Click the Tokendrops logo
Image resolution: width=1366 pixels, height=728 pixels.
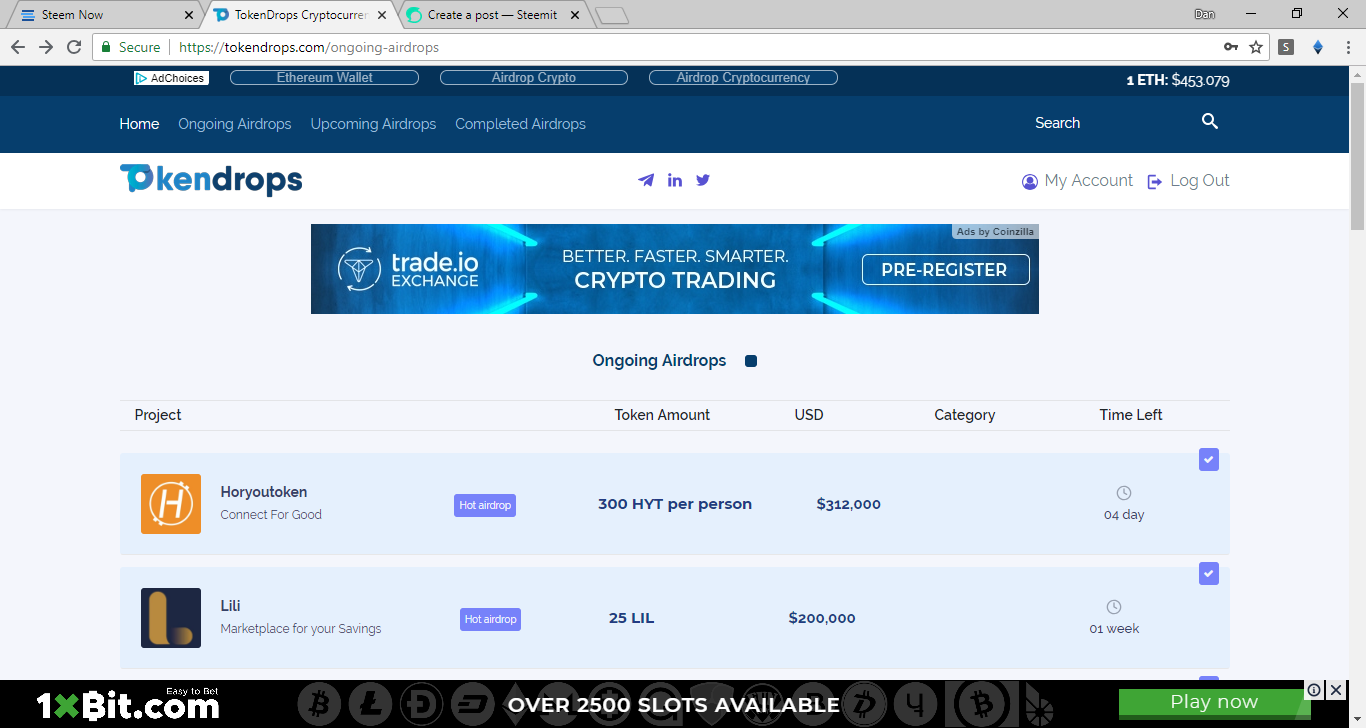coord(211,180)
